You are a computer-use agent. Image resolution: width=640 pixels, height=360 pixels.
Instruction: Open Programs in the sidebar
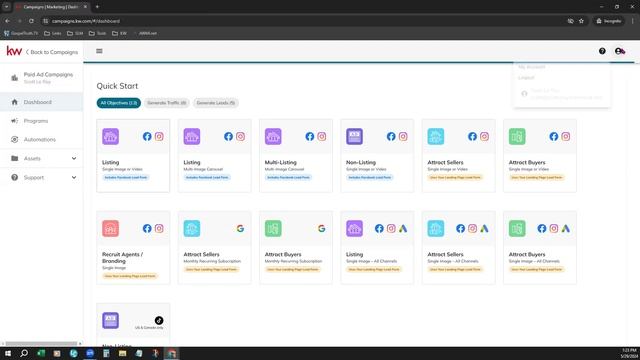point(42,121)
